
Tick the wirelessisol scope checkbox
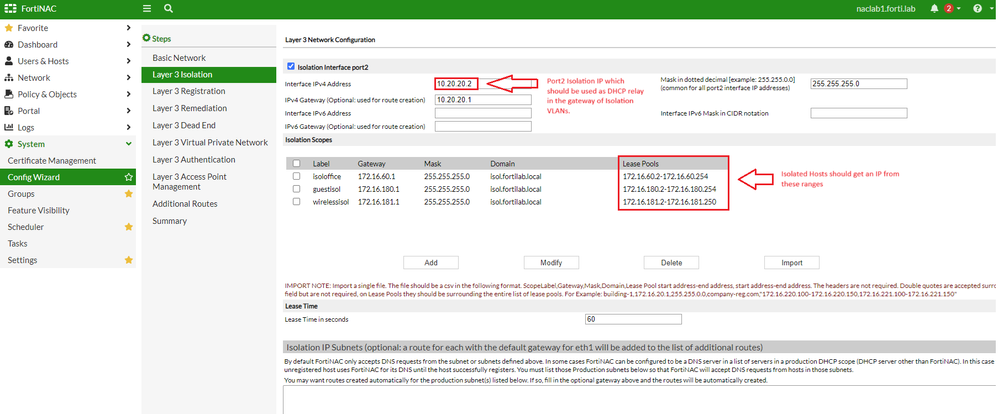click(x=297, y=202)
